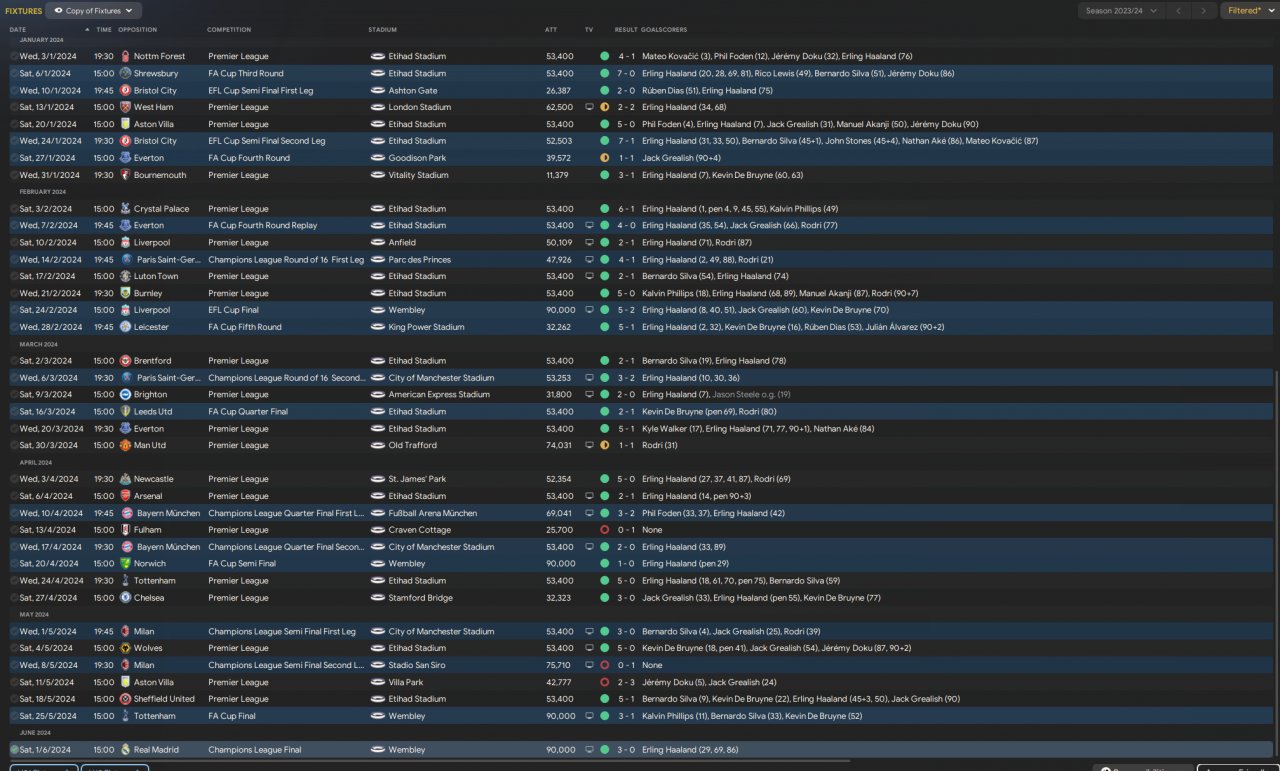This screenshot has width=1280, height=771.
Task: Open Champions League Final competition link
Action: [255, 750]
